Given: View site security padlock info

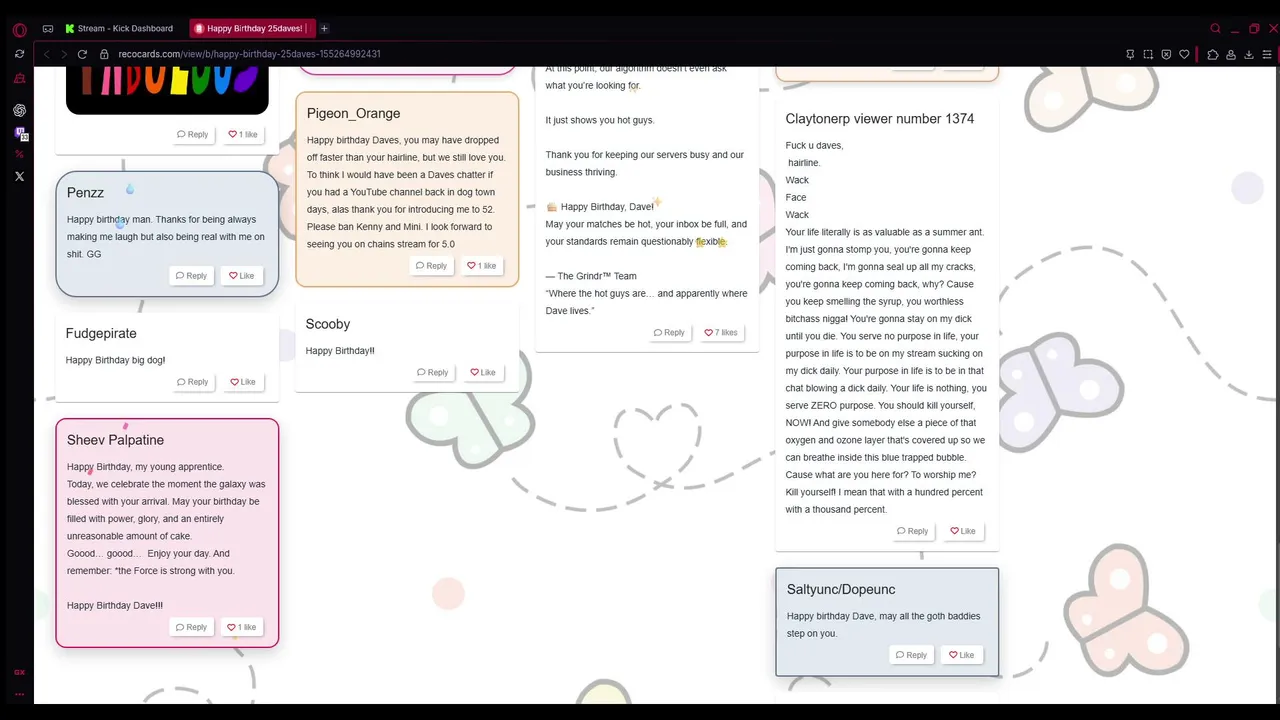Looking at the screenshot, I should 106,54.
